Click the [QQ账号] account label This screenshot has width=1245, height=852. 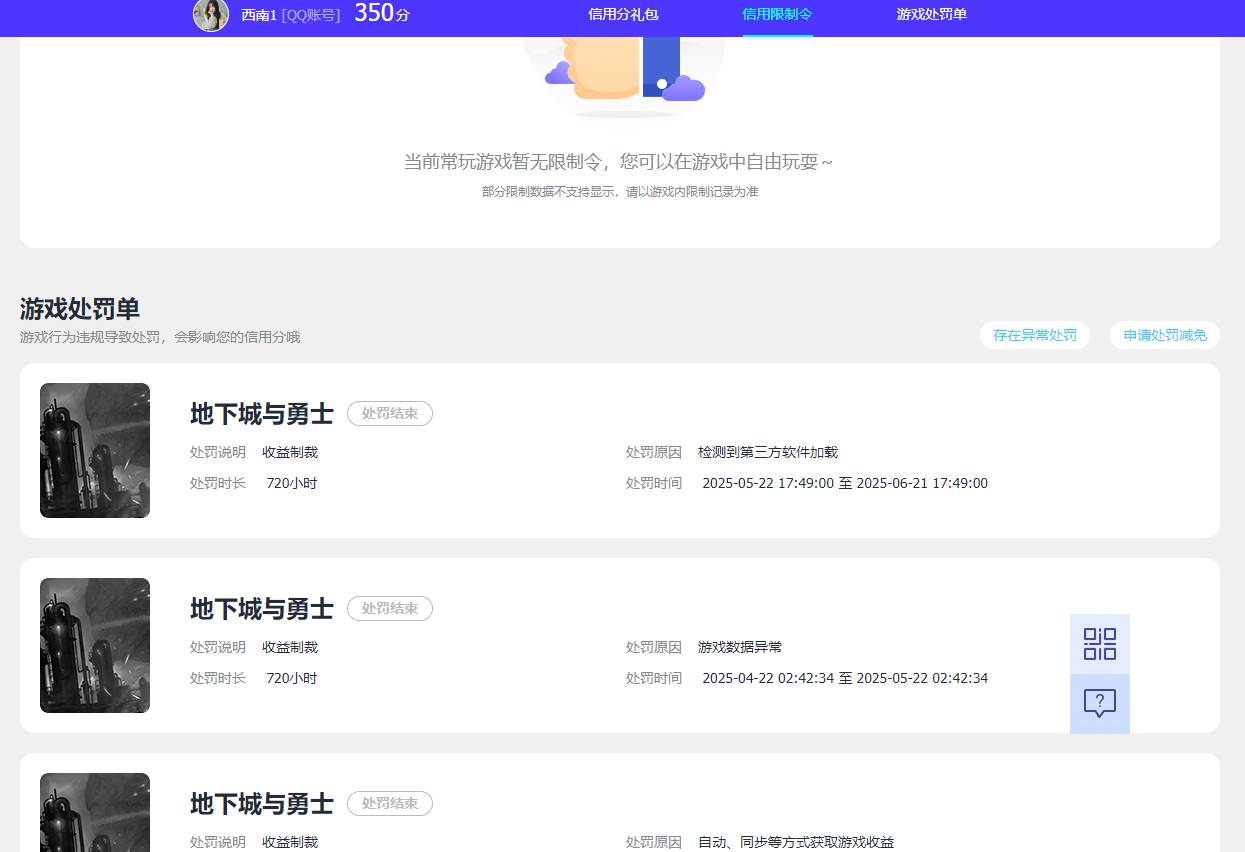[310, 16]
